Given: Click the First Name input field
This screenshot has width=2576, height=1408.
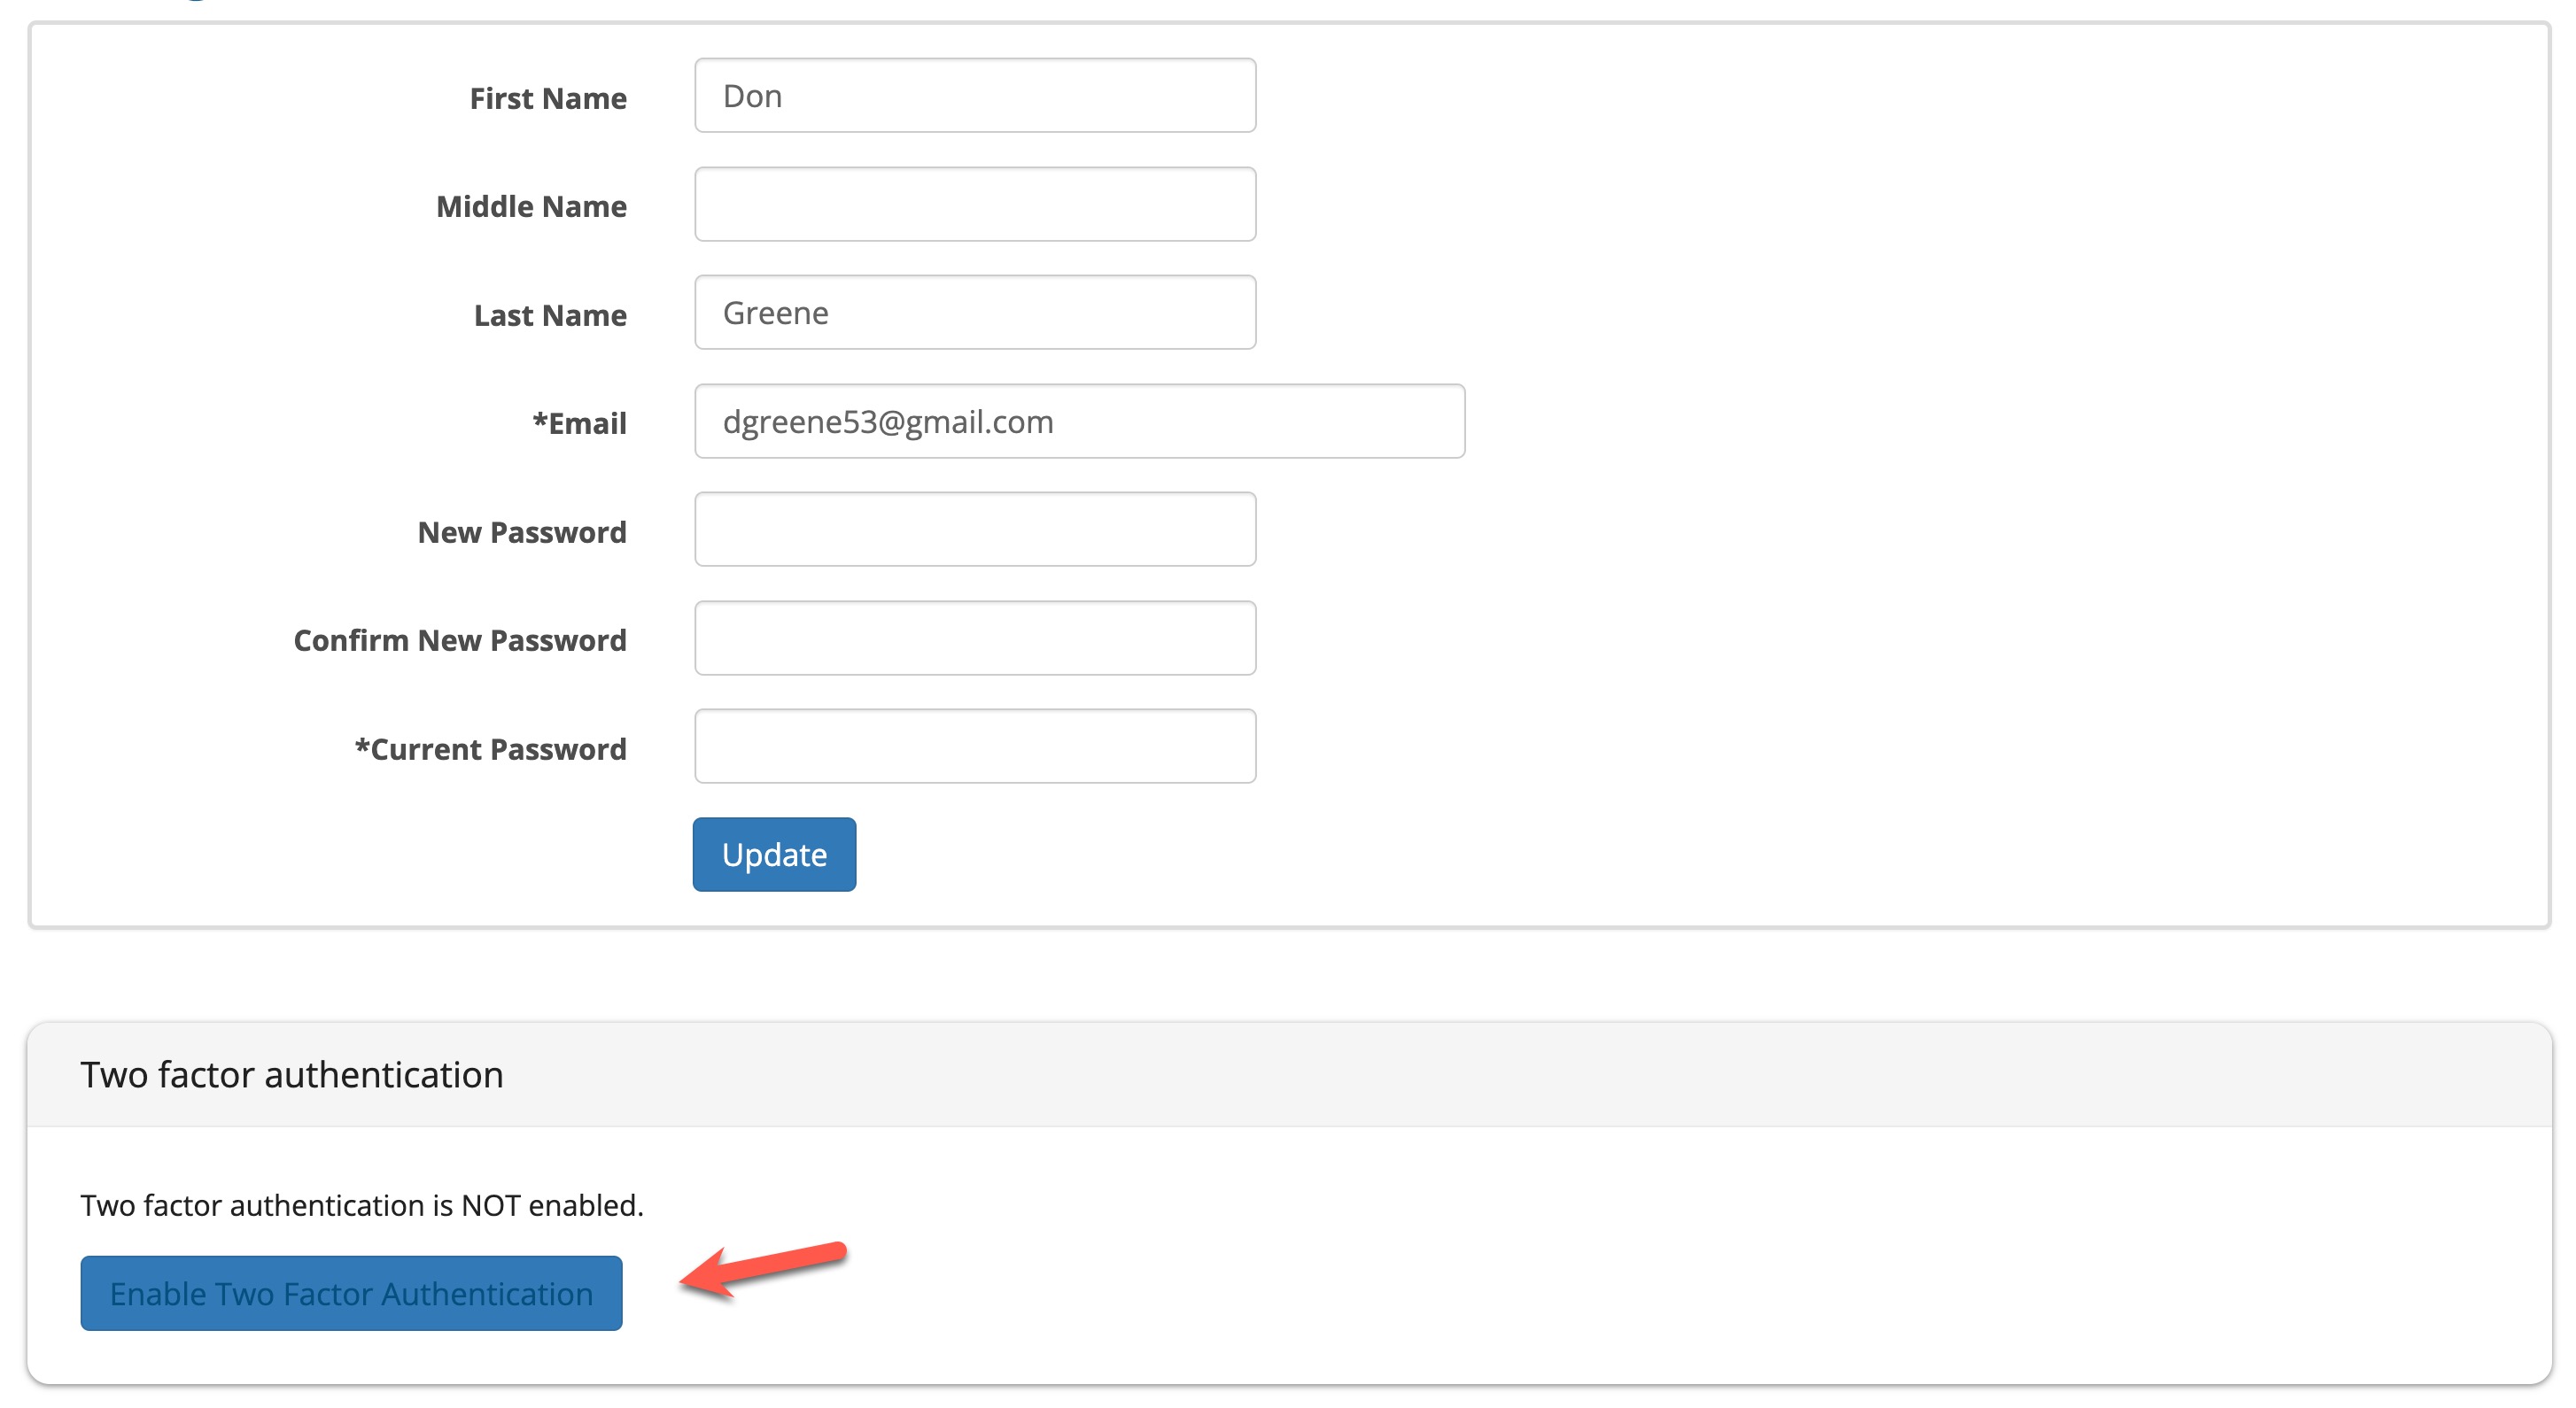Looking at the screenshot, I should pos(974,95).
